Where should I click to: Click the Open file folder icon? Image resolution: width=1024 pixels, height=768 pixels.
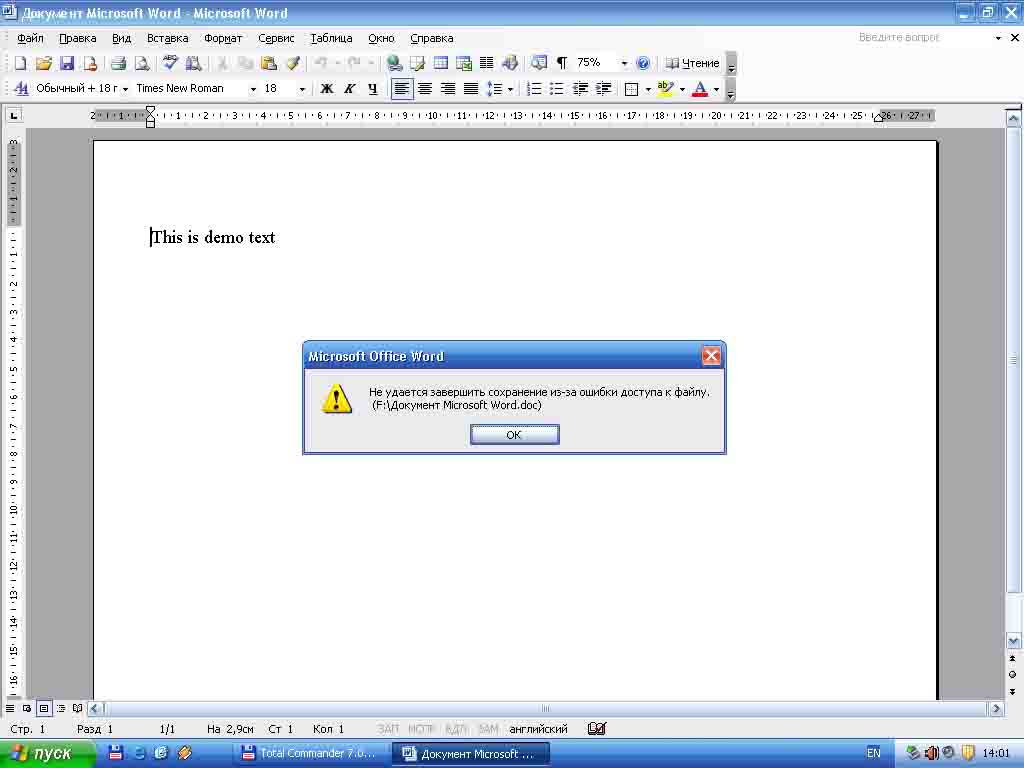coord(44,63)
